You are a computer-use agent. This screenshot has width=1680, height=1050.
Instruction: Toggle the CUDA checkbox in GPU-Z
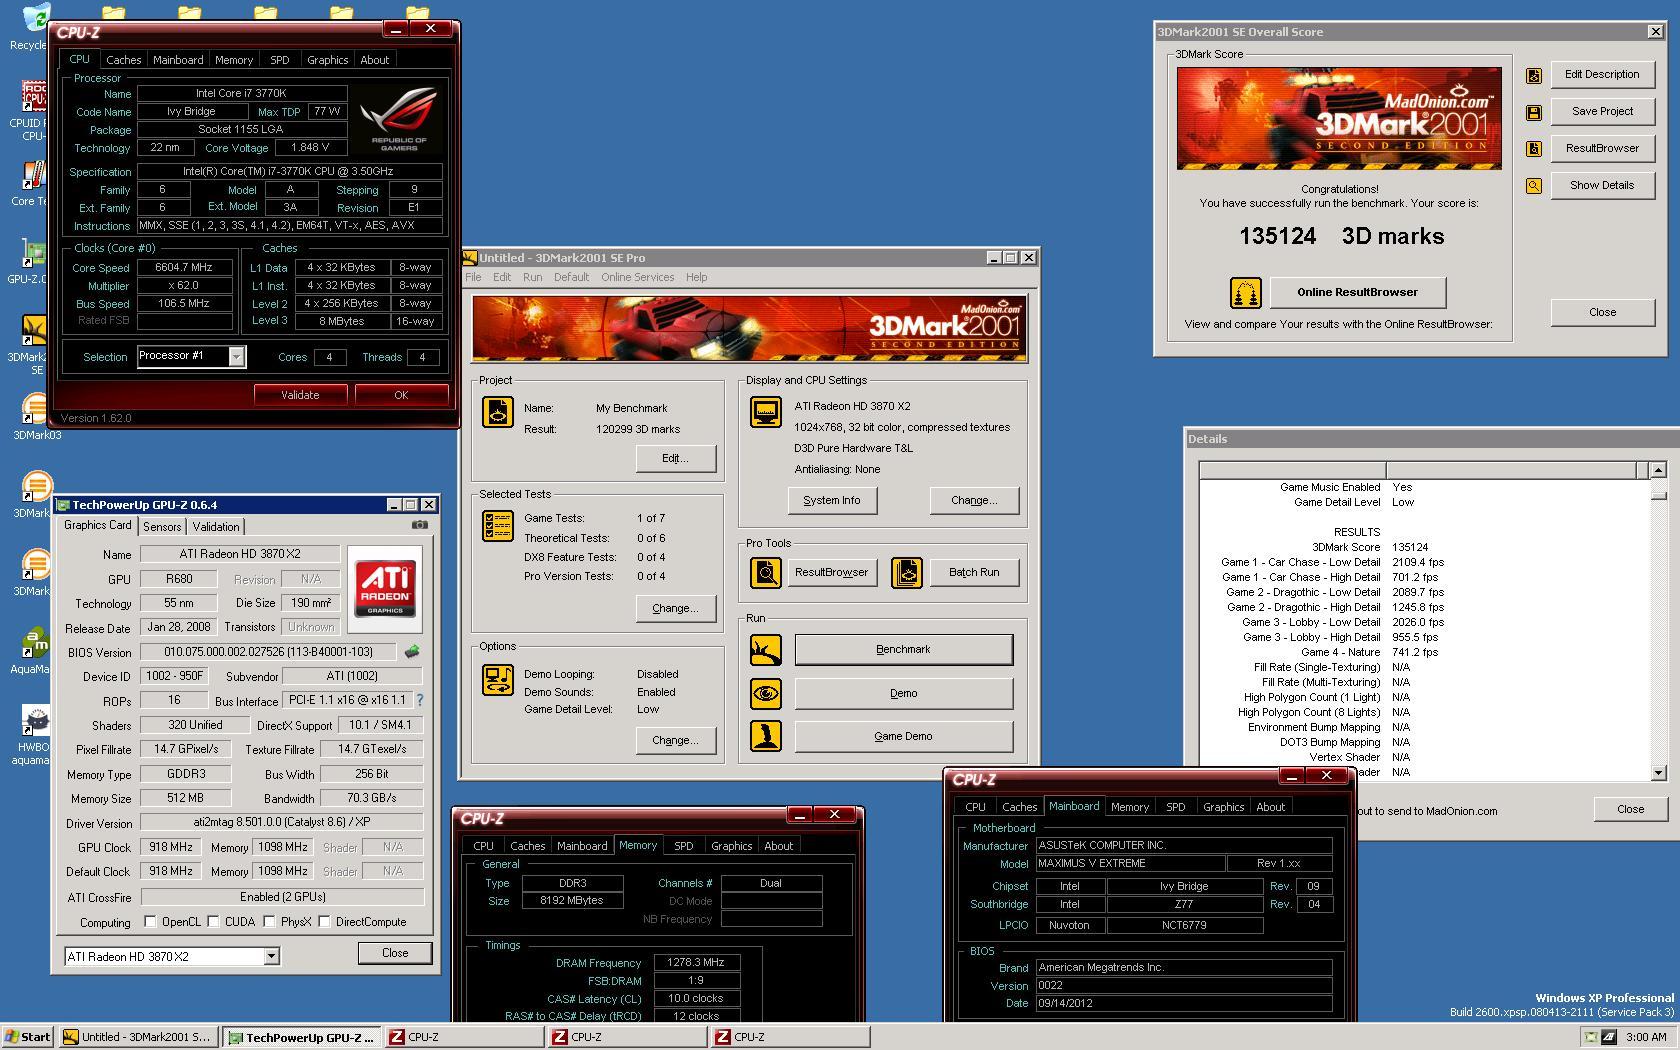213,922
